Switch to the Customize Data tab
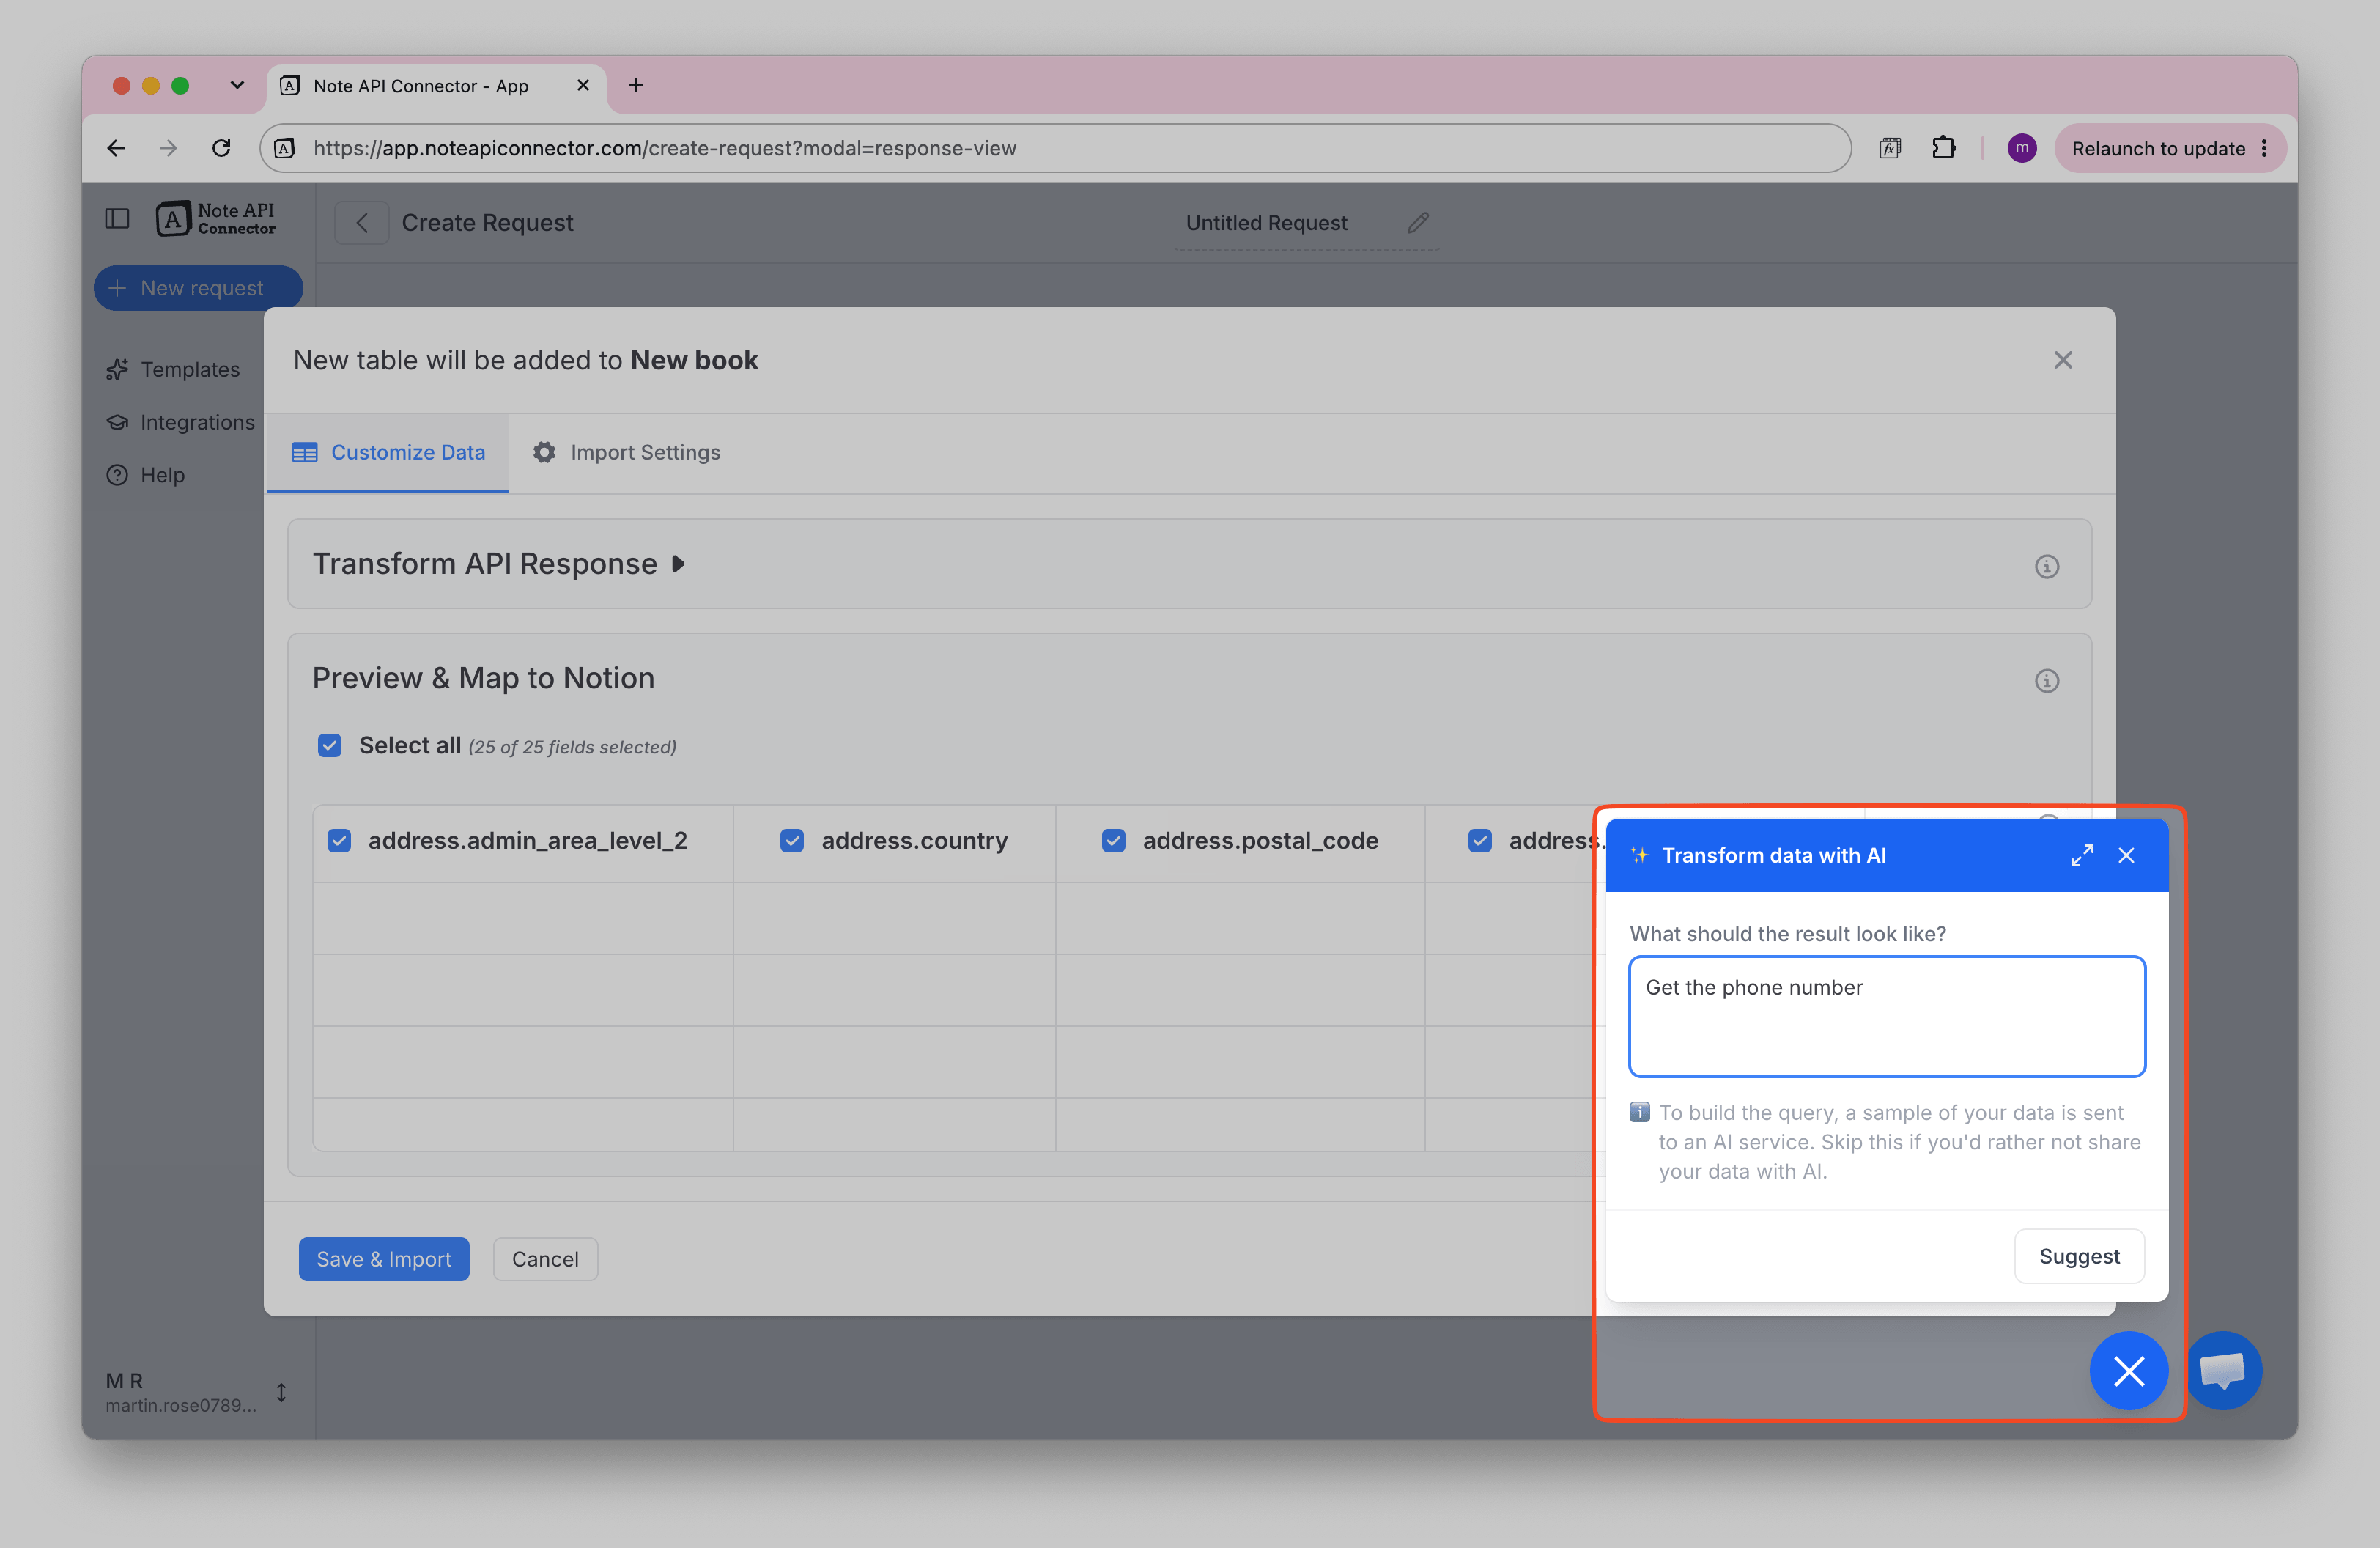Image resolution: width=2380 pixels, height=1548 pixels. tap(388, 453)
